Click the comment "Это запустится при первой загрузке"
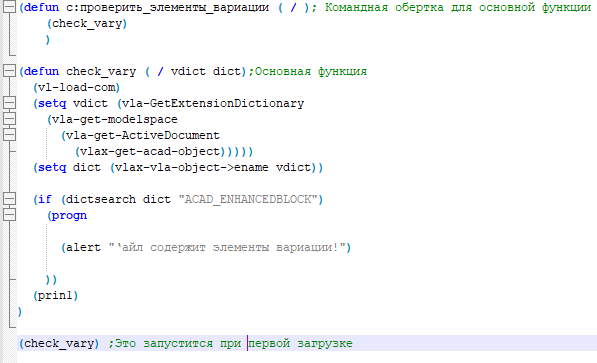597x363 pixels. coord(233,343)
